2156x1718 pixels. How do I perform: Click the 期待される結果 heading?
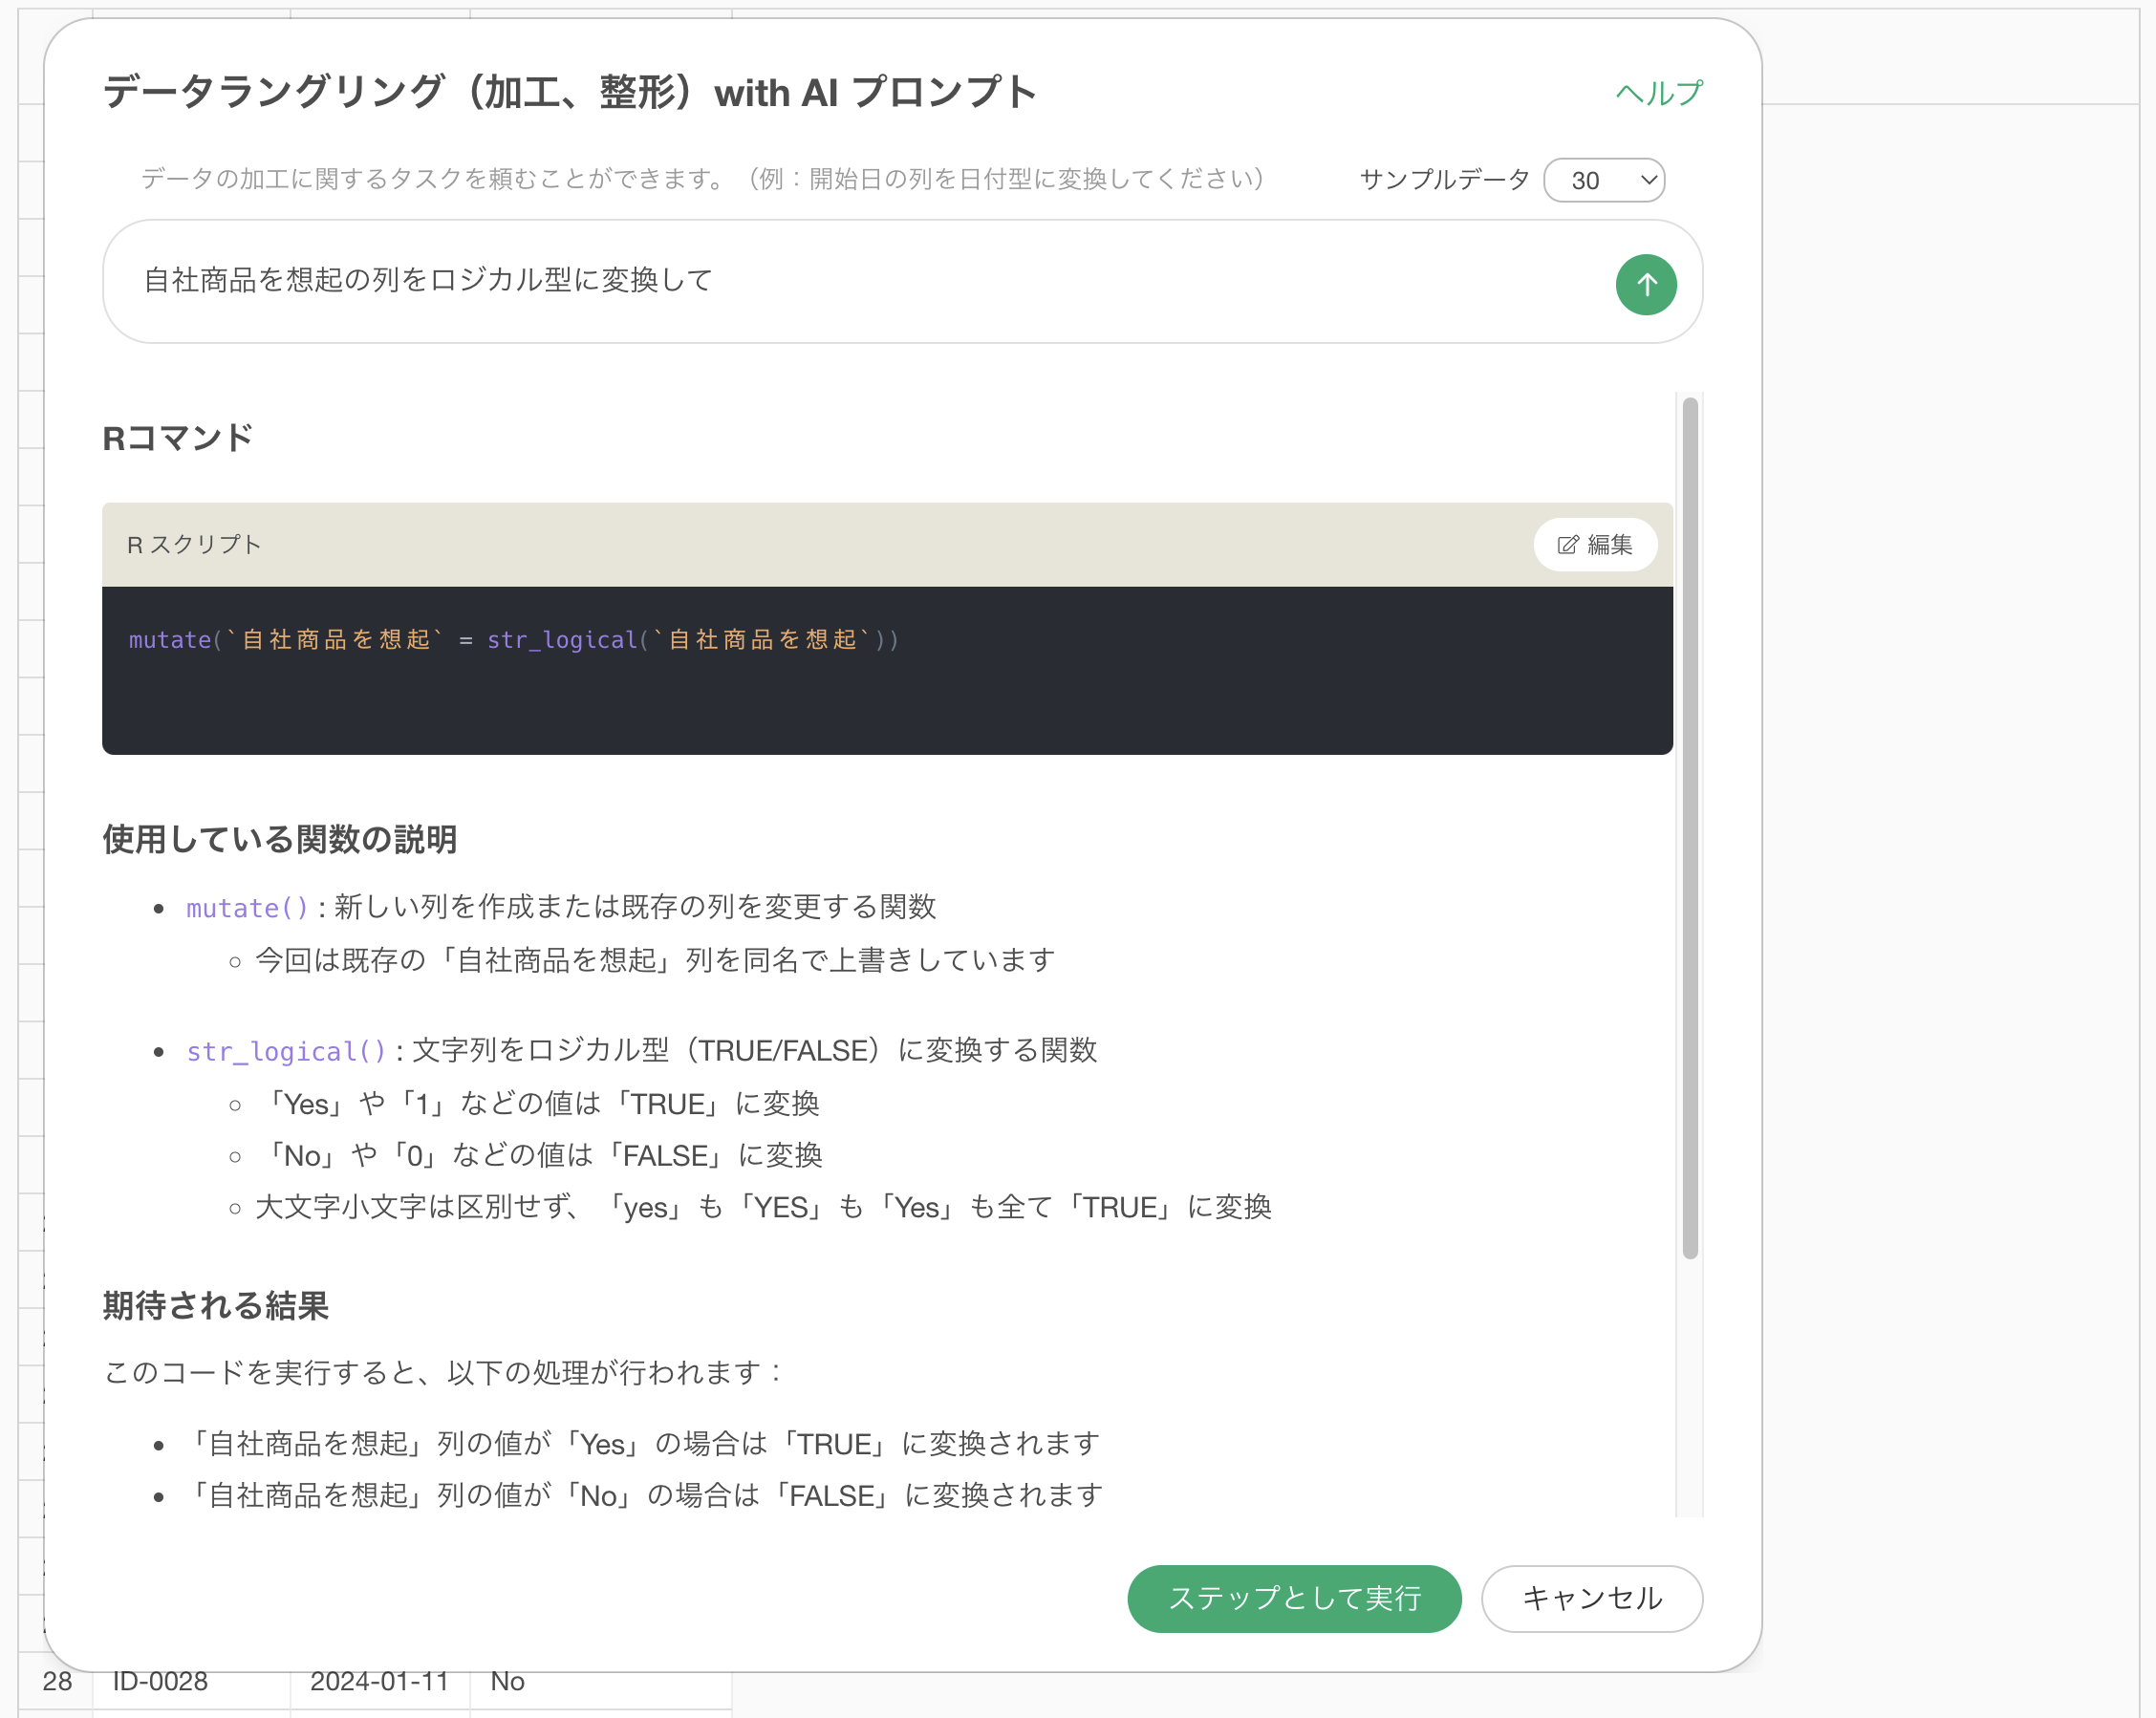click(x=215, y=1305)
